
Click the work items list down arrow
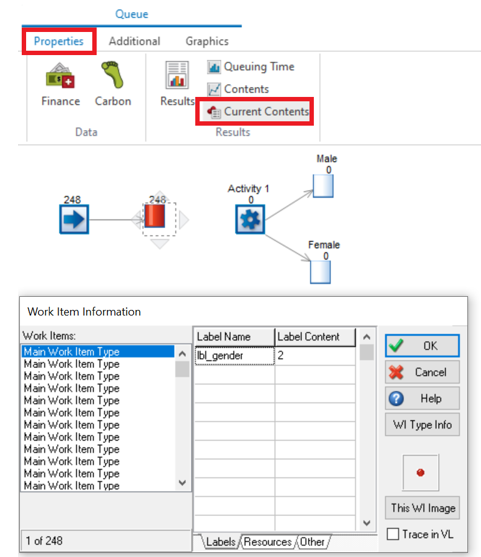click(x=182, y=483)
